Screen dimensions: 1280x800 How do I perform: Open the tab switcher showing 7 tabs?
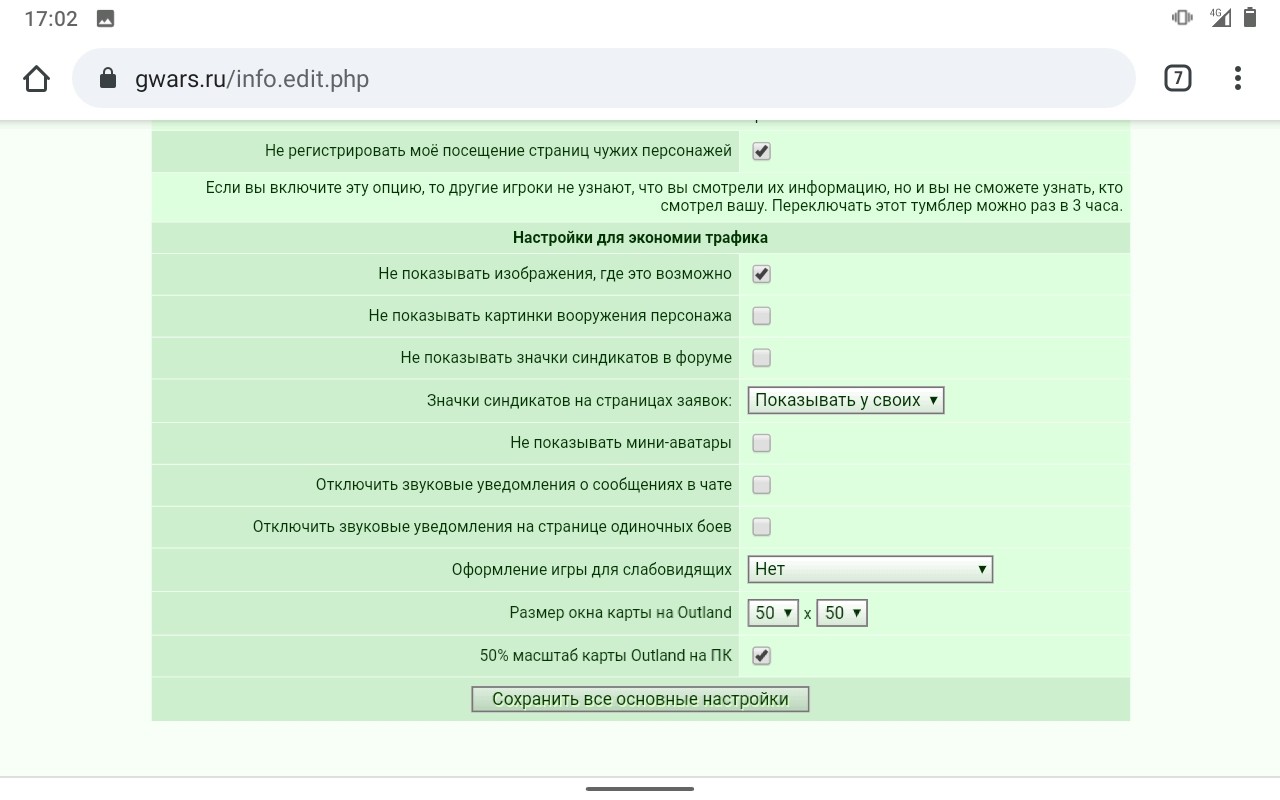[1177, 78]
